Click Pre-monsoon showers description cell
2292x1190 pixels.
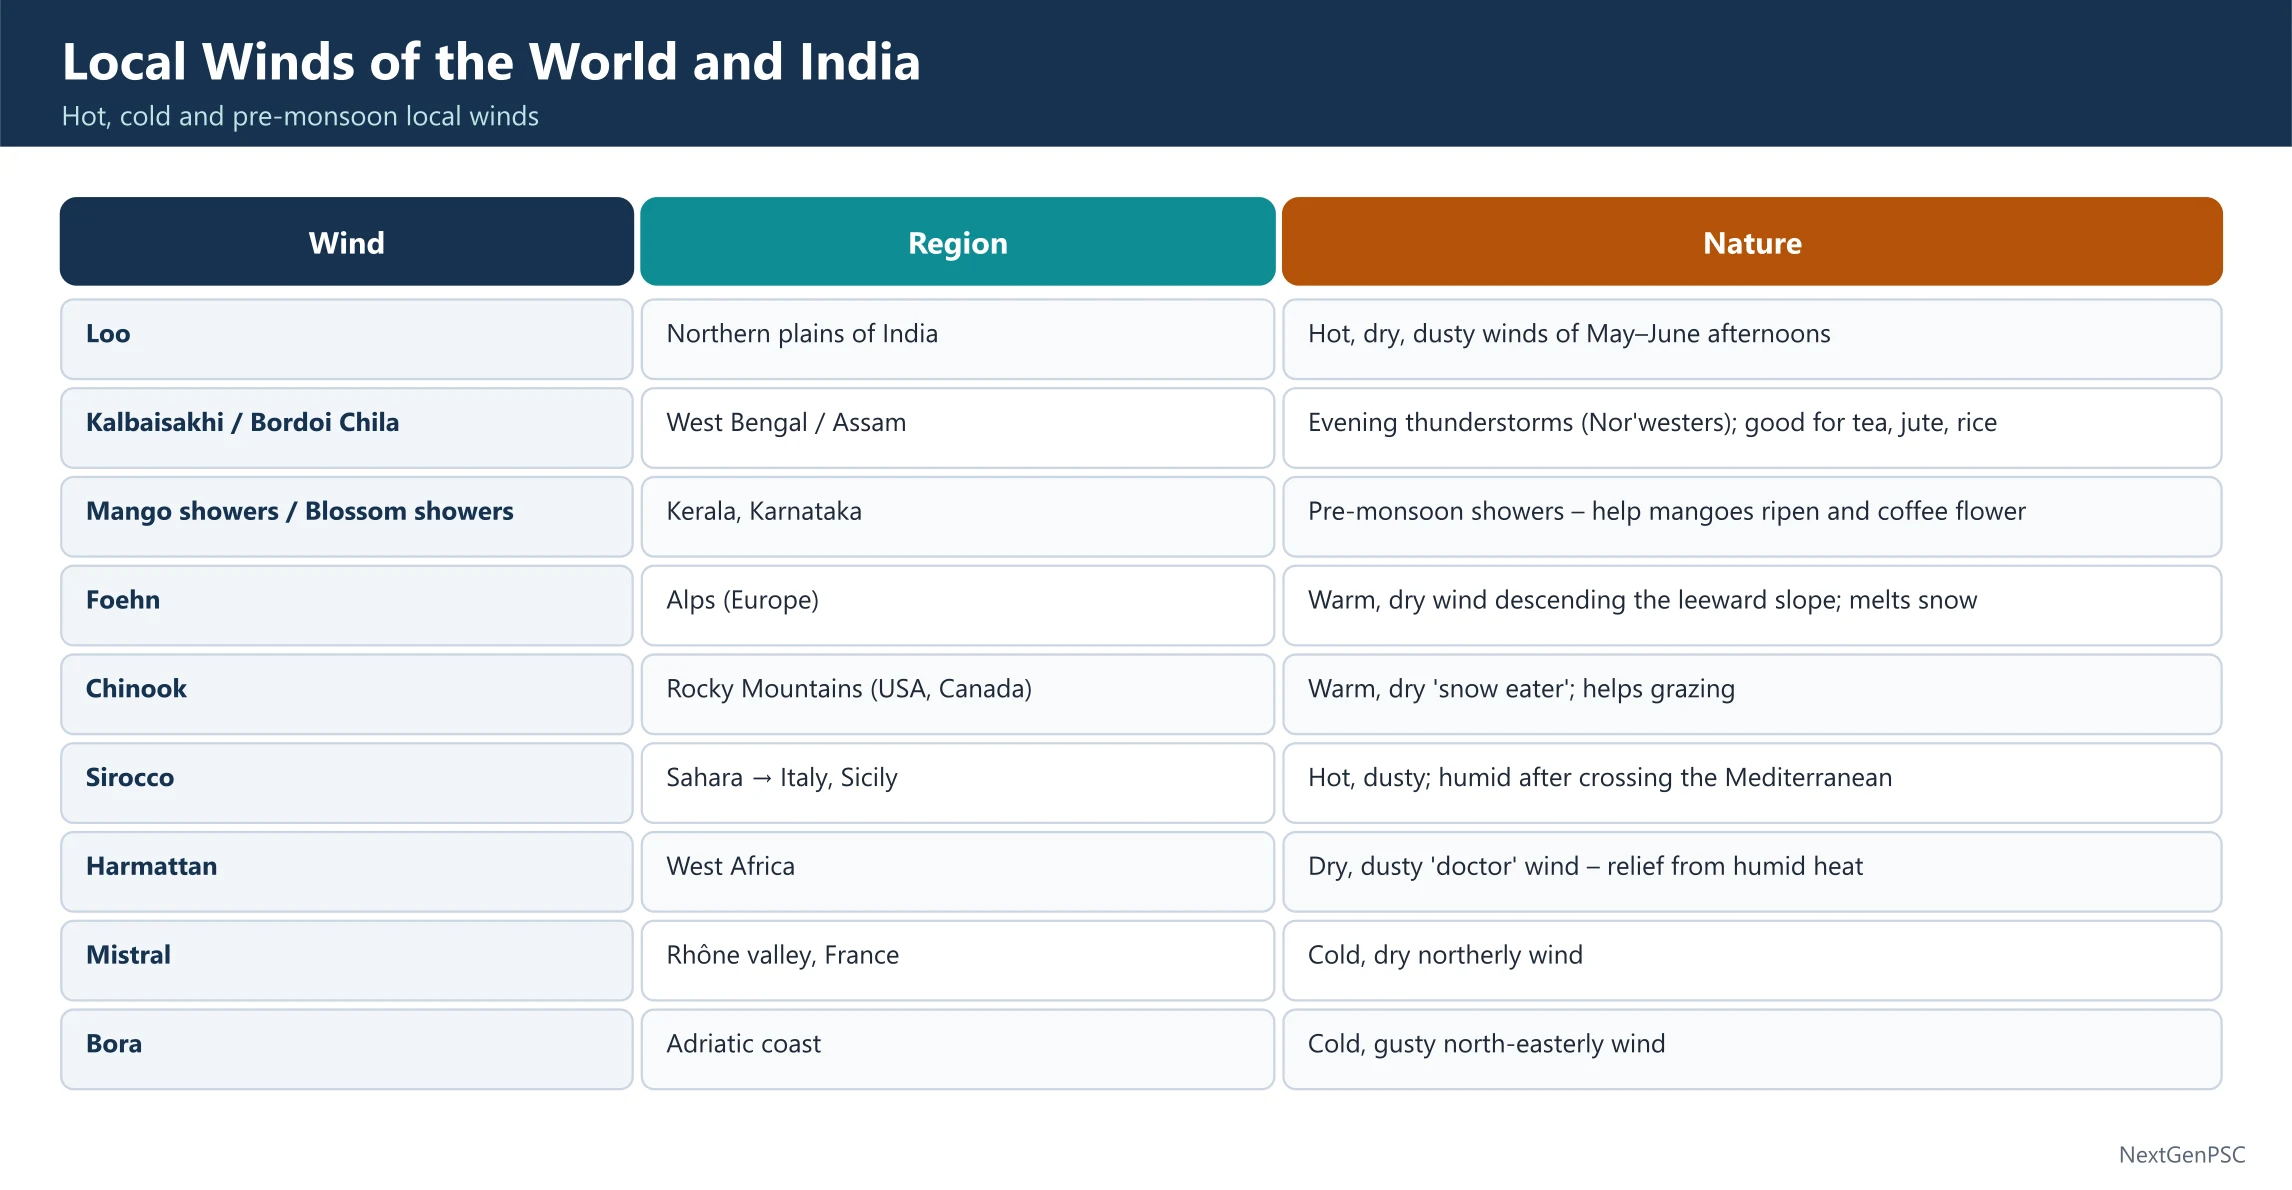click(1752, 517)
